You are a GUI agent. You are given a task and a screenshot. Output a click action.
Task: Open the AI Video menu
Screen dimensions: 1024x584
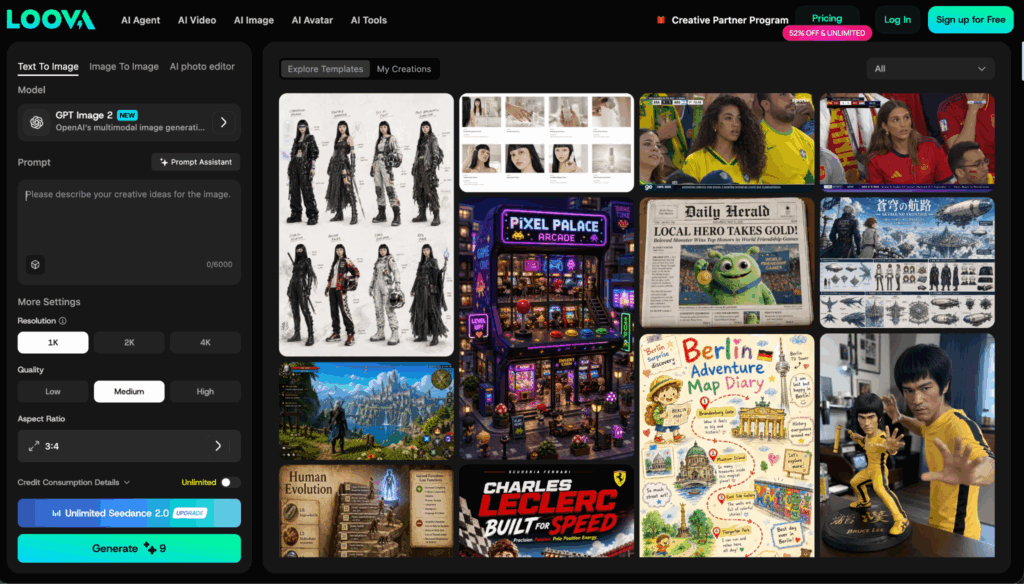point(197,20)
